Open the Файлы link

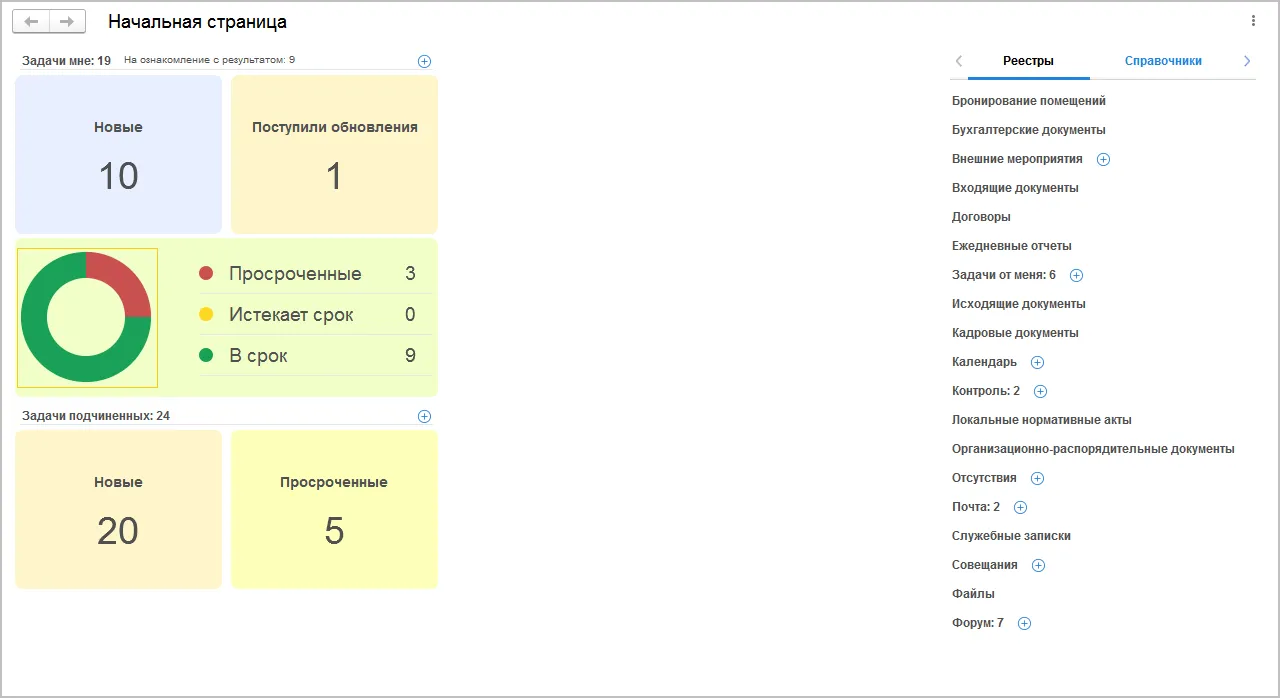point(973,594)
